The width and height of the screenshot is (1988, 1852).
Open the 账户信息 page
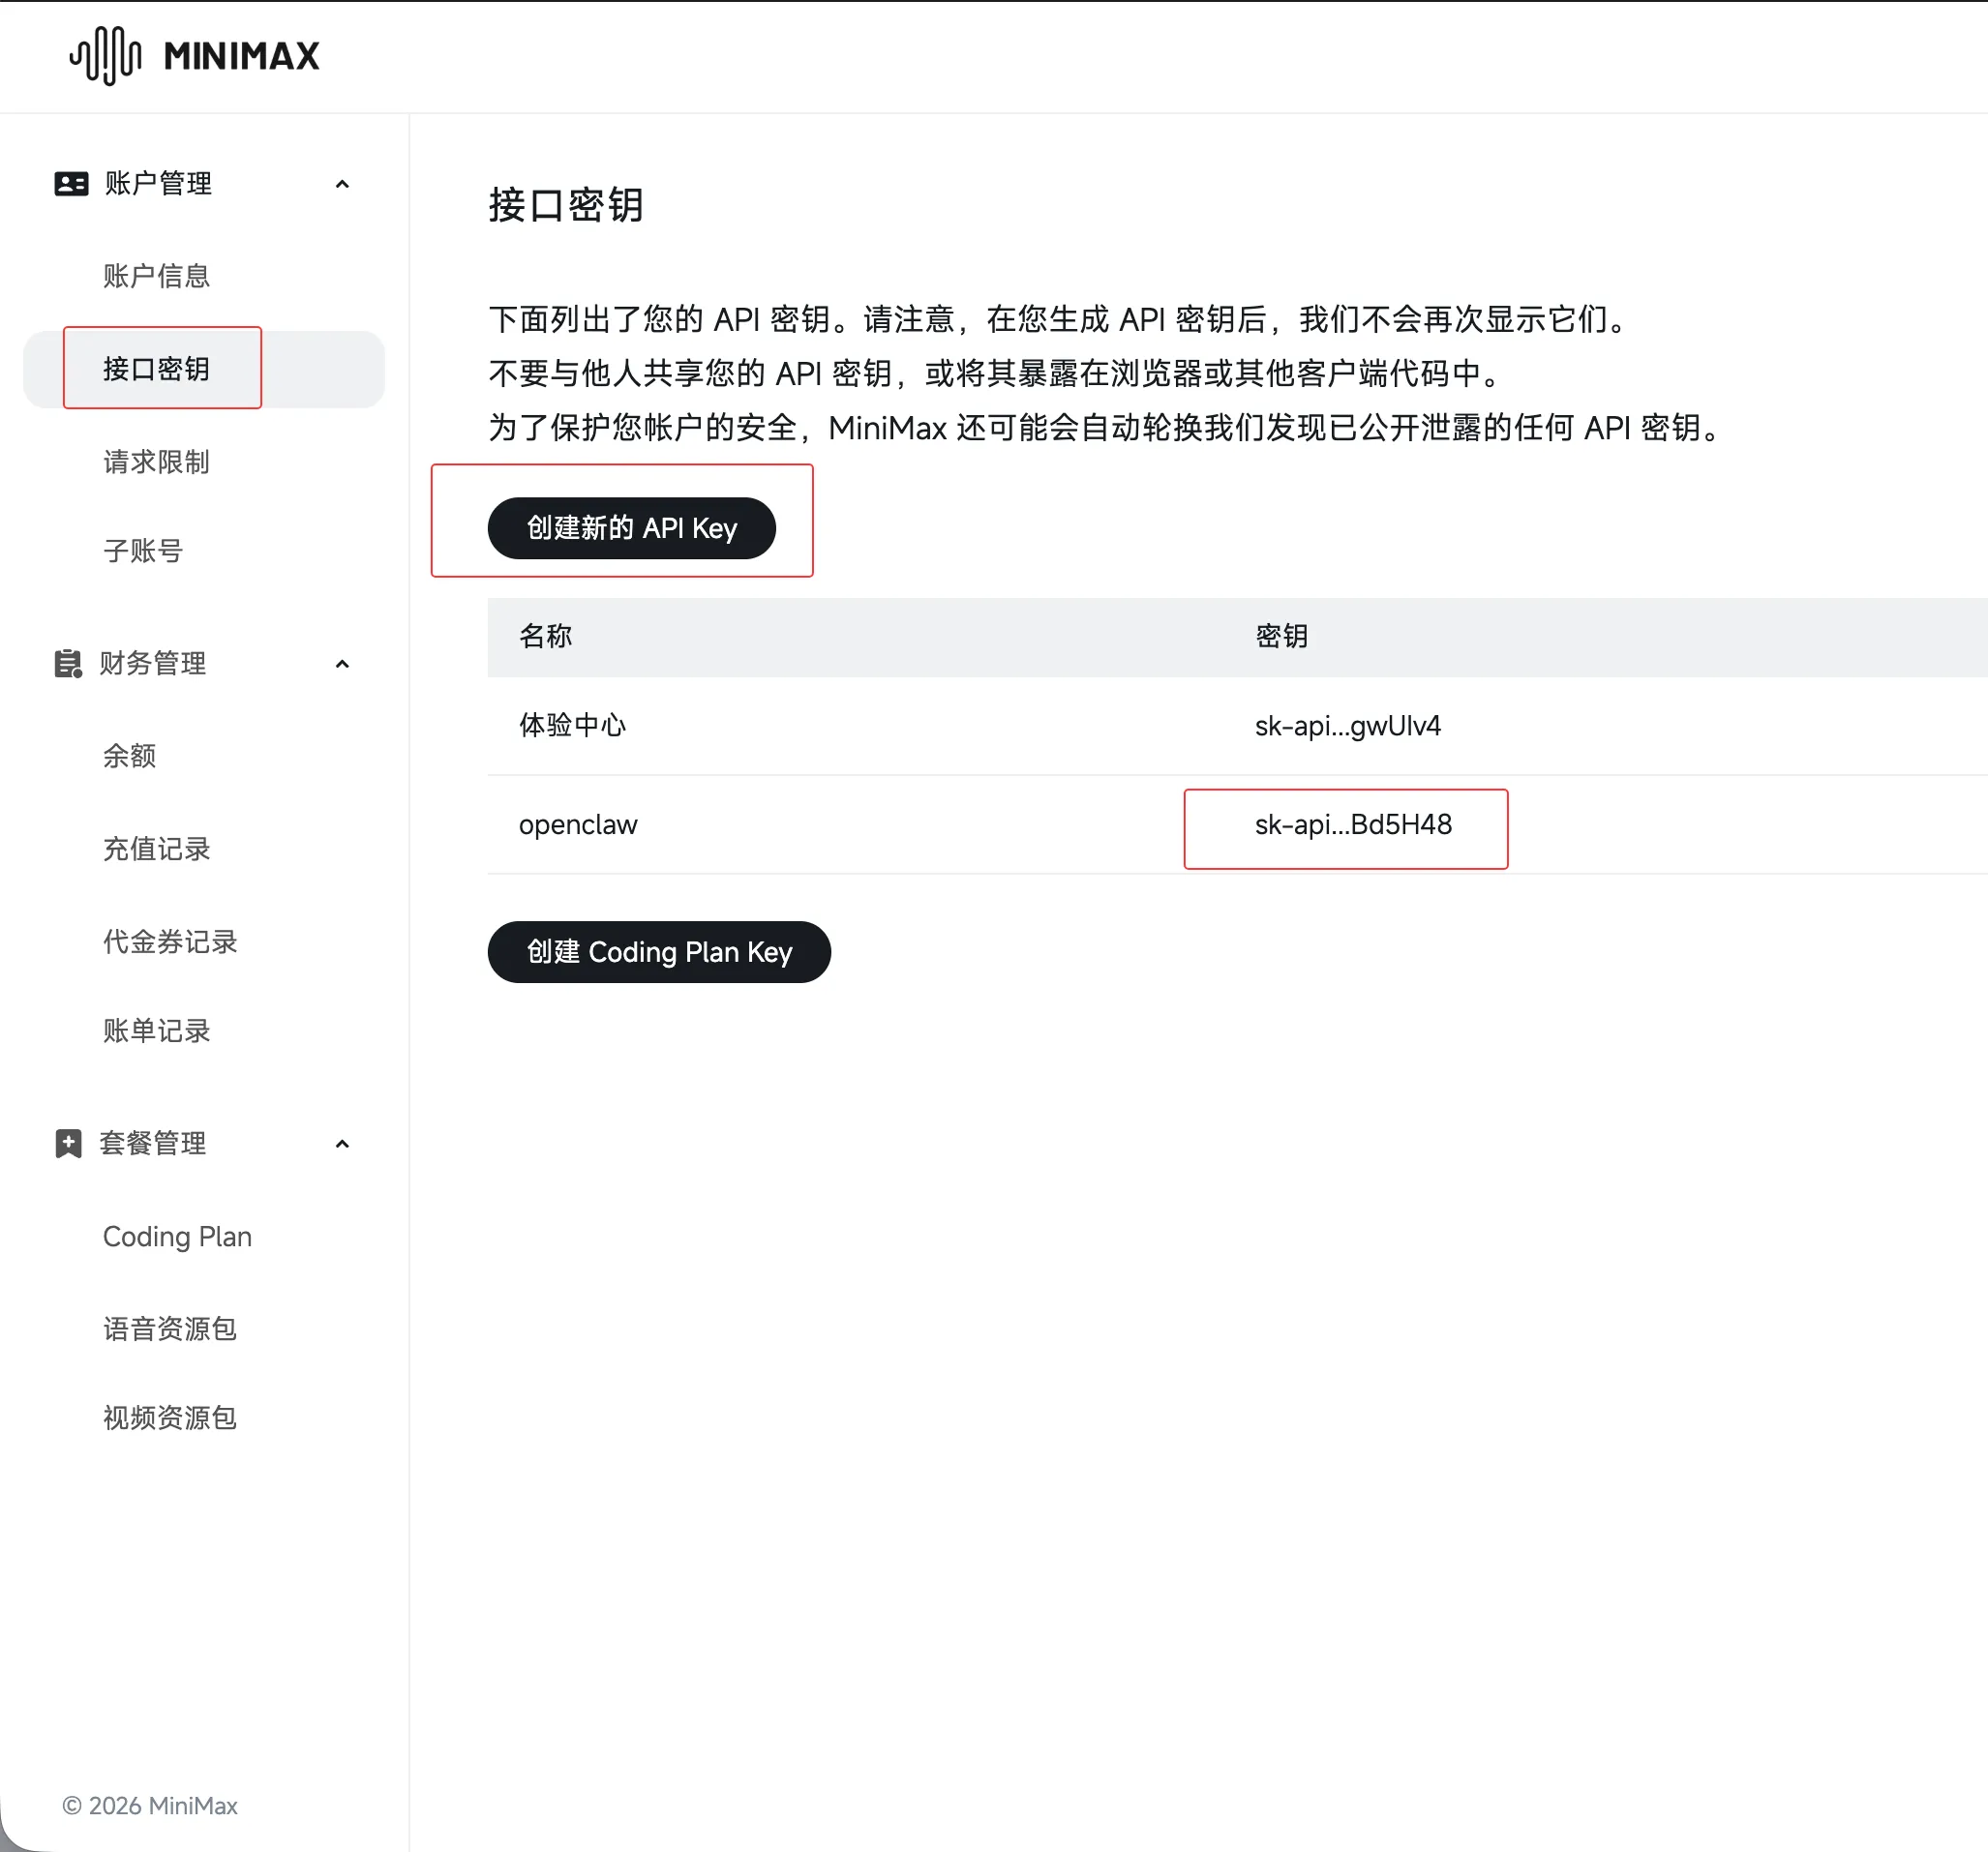(x=156, y=276)
